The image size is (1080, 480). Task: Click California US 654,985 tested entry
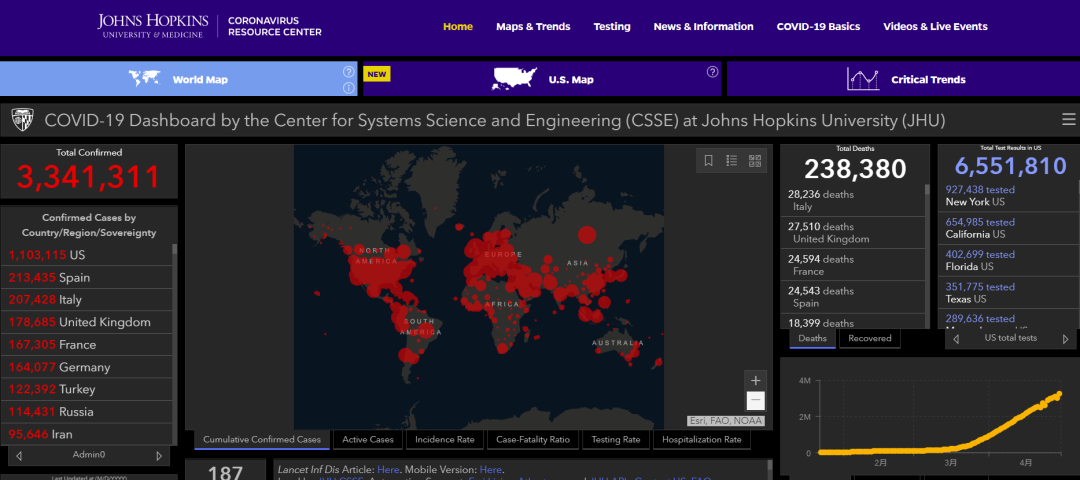[x=1008, y=228]
